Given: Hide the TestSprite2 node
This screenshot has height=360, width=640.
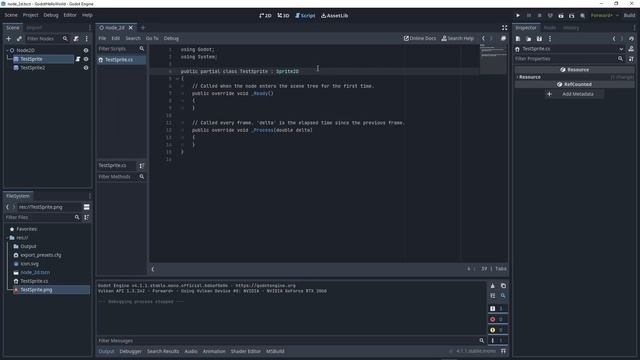Looking at the screenshot, I should click(x=86, y=68).
